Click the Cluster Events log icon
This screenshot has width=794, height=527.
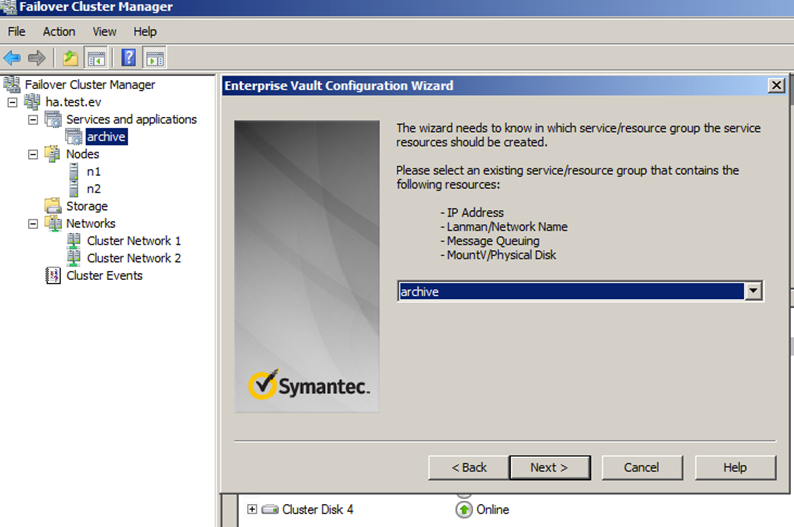point(53,275)
